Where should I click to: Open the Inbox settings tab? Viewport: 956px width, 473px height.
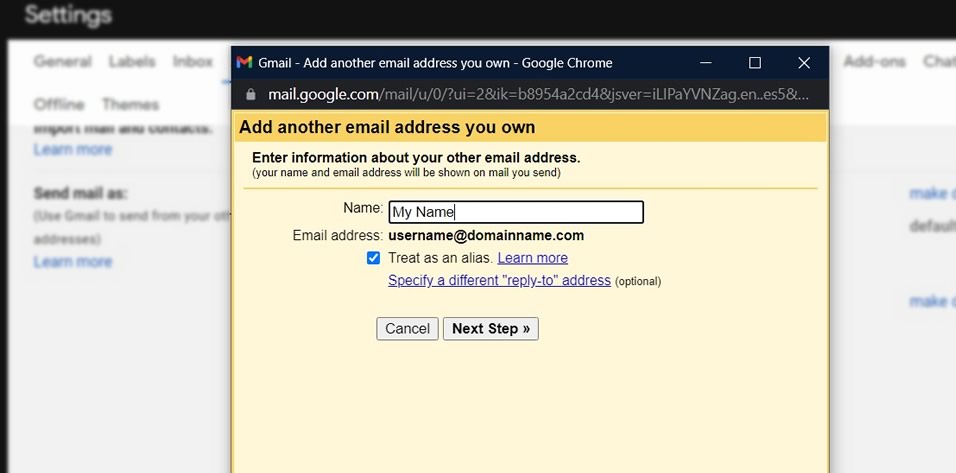tap(193, 62)
